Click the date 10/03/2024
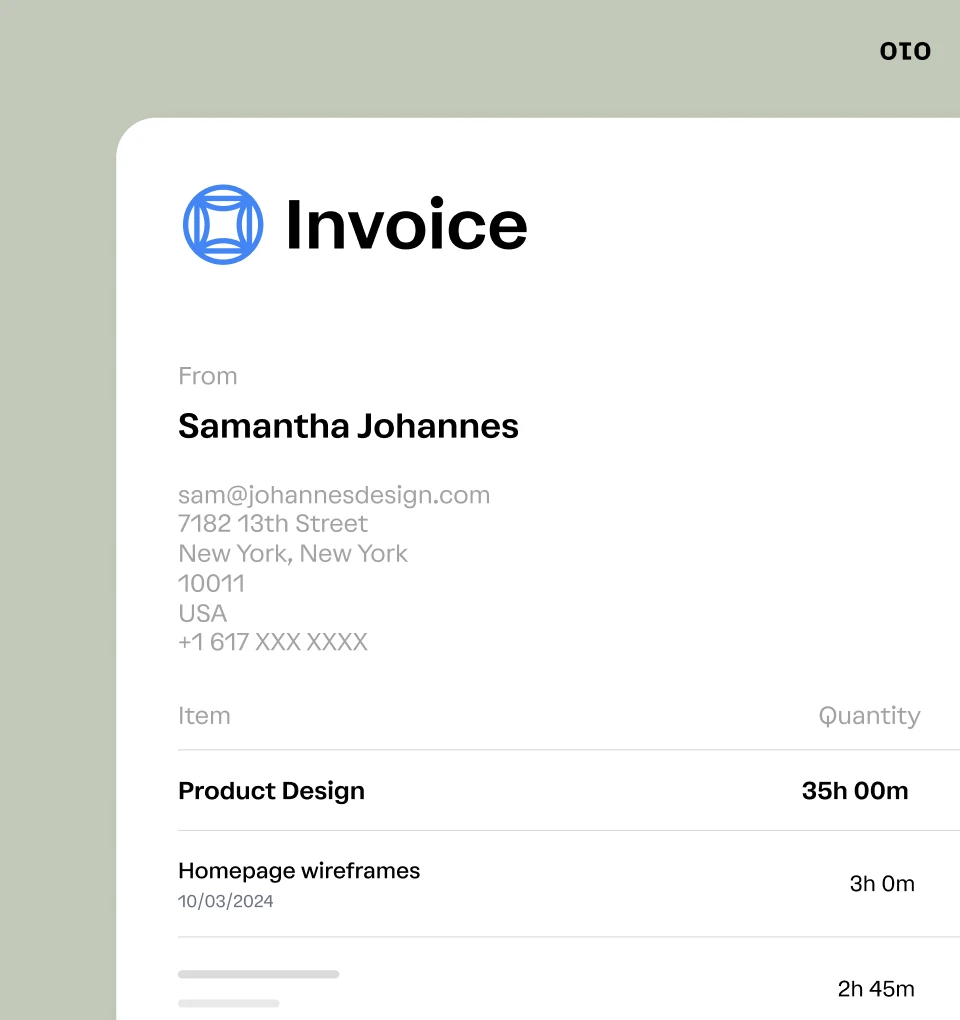Viewport: 960px width, 1020px height. coord(226,901)
